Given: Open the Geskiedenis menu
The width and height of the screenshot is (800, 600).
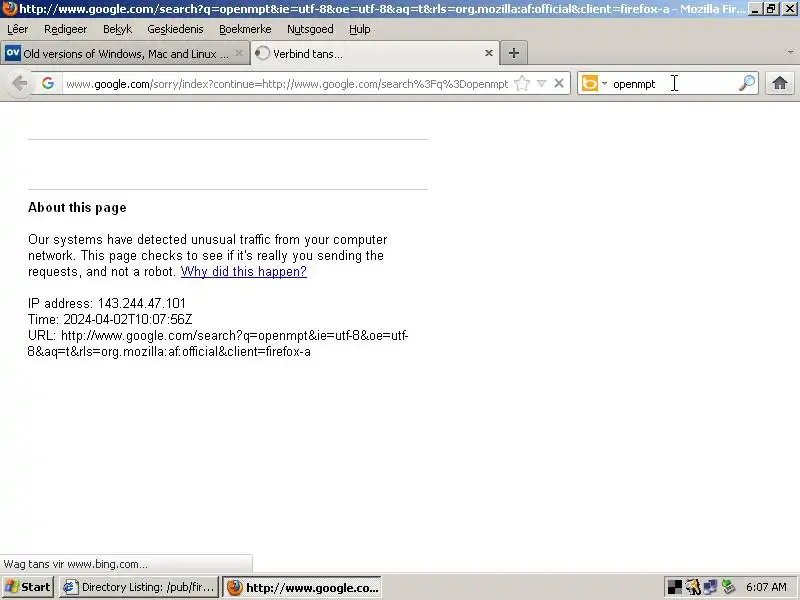Looking at the screenshot, I should pyautogui.click(x=175, y=30).
